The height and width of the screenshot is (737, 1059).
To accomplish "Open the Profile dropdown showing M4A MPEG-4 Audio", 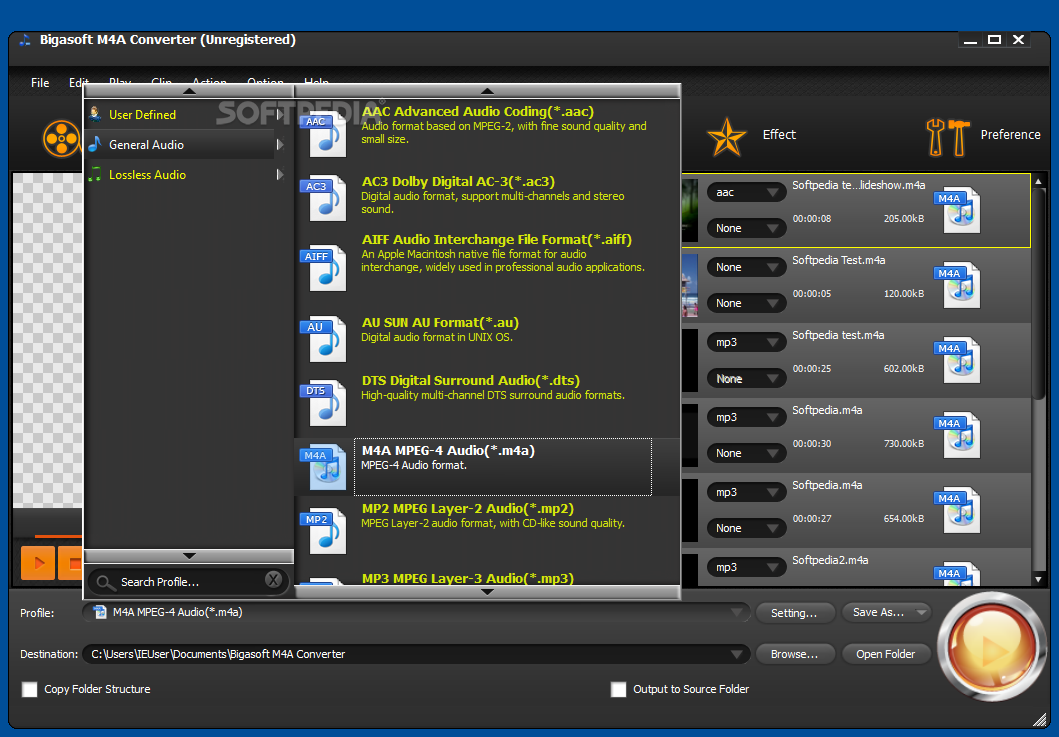I will 738,613.
